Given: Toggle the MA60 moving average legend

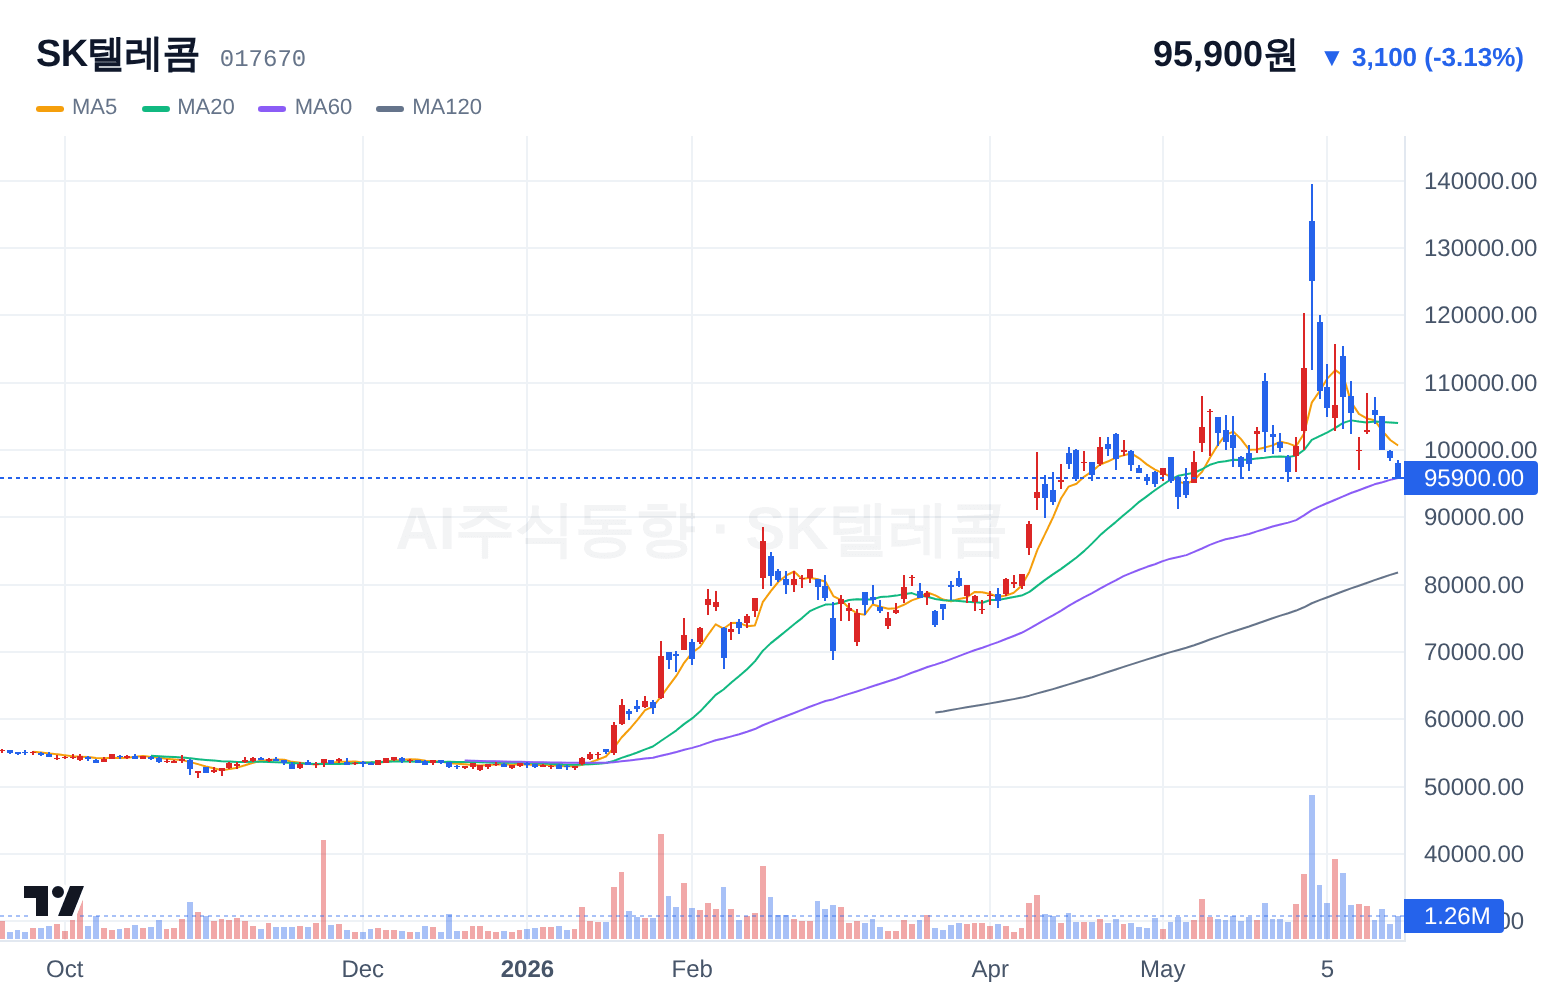Looking at the screenshot, I should pos(305,107).
